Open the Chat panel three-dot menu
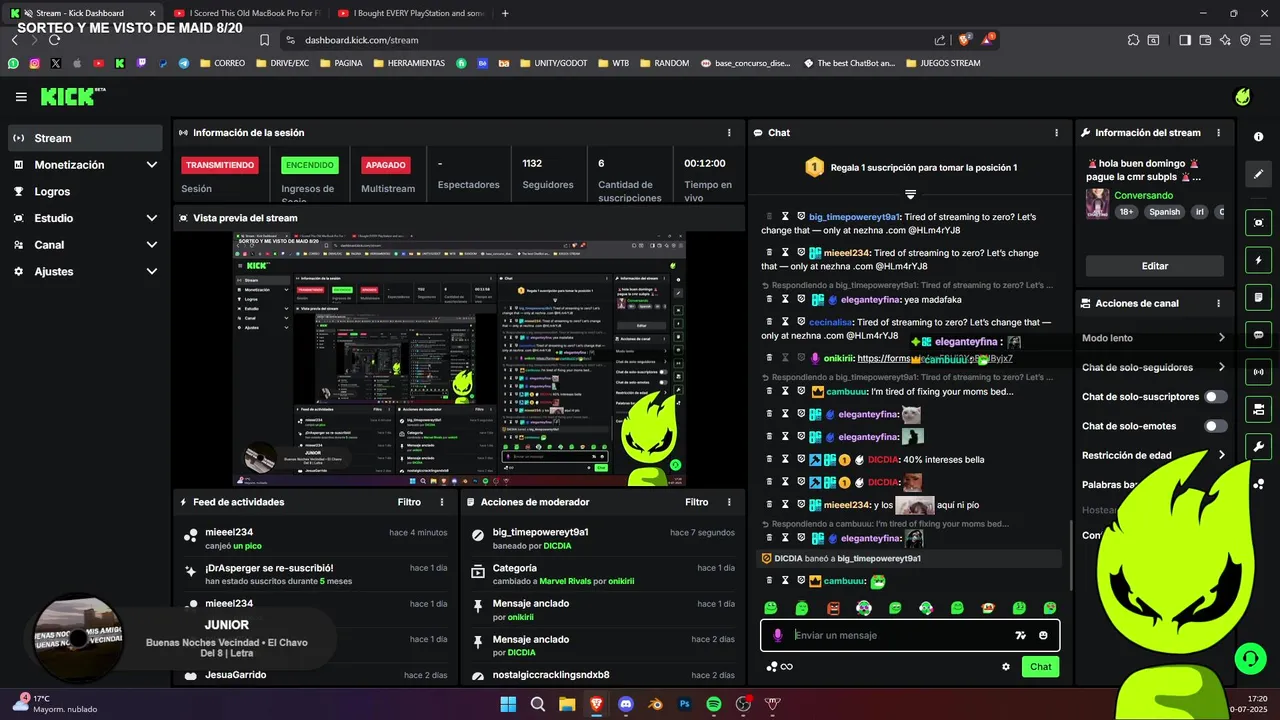Screen dimensions: 1280x720 pyautogui.click(x=1057, y=132)
